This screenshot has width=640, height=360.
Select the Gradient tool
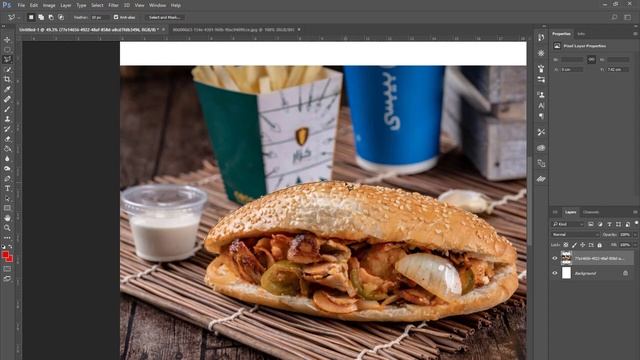[x=7, y=149]
